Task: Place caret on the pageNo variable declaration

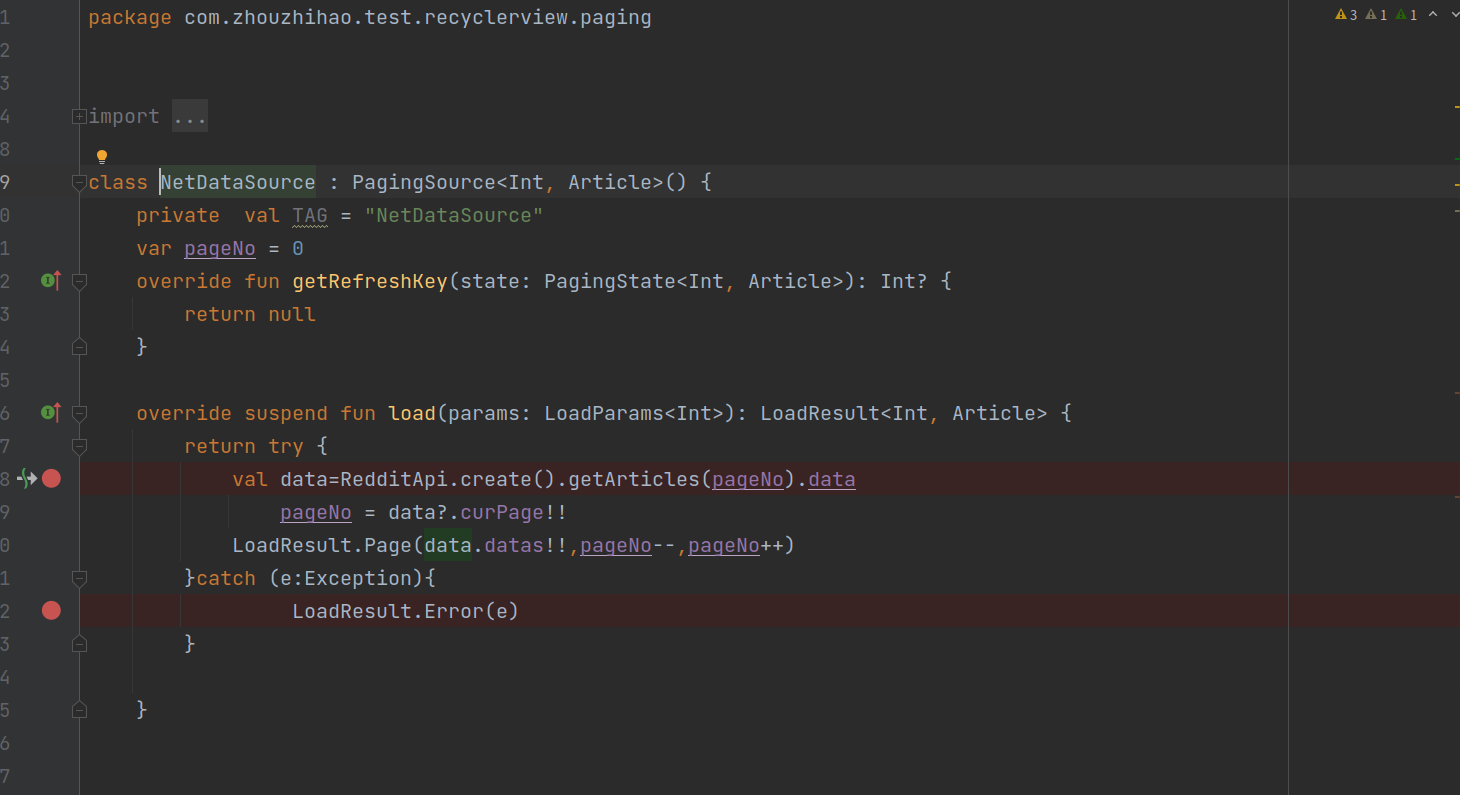Action: (x=220, y=248)
